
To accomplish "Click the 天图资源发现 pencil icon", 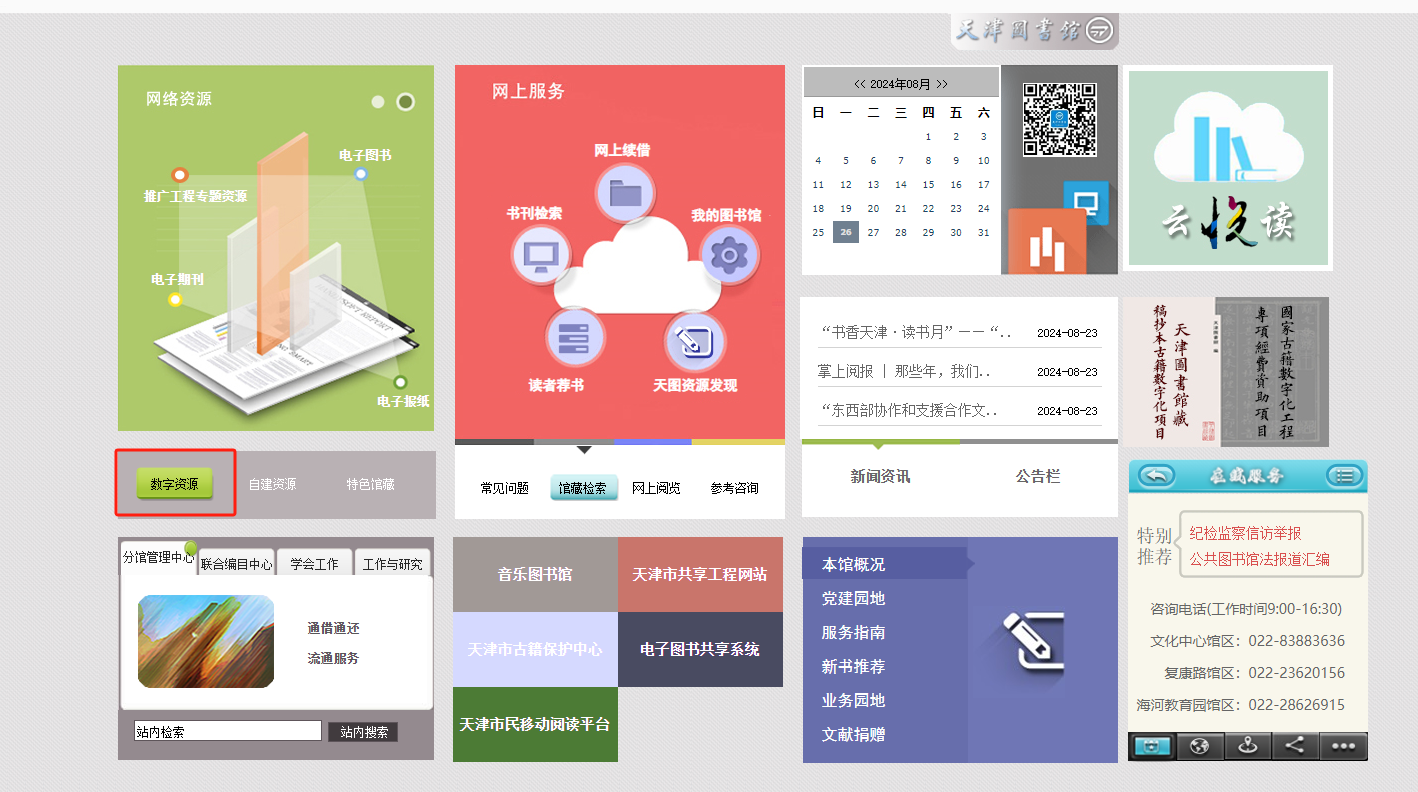I will [694, 341].
